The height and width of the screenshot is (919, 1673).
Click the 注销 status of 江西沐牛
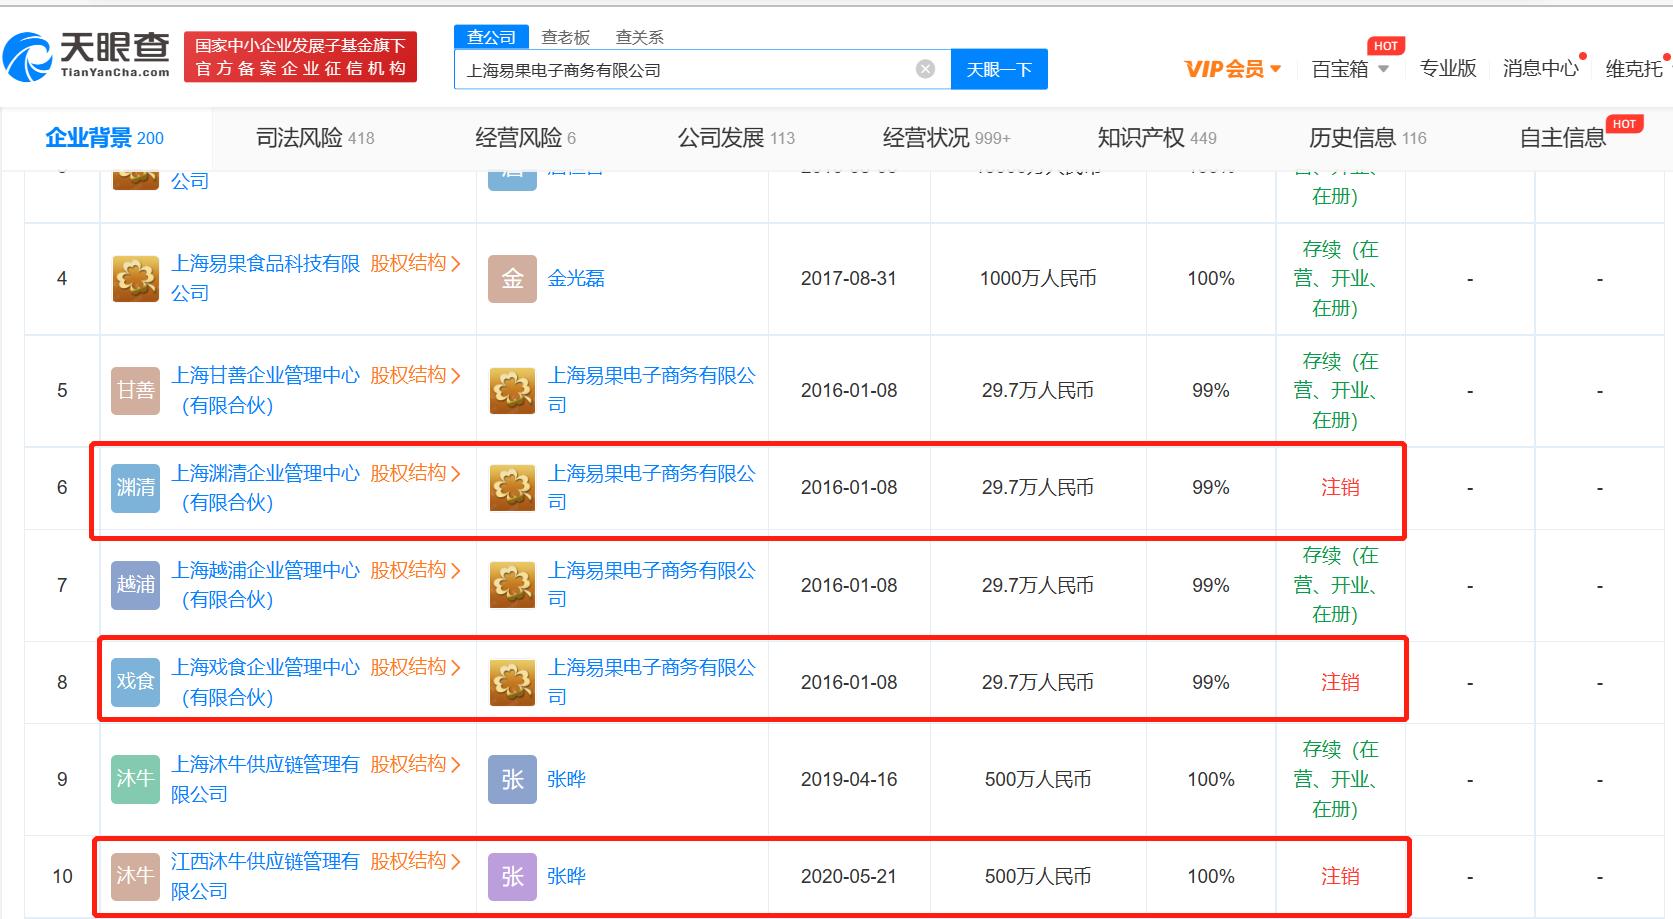coord(1340,876)
